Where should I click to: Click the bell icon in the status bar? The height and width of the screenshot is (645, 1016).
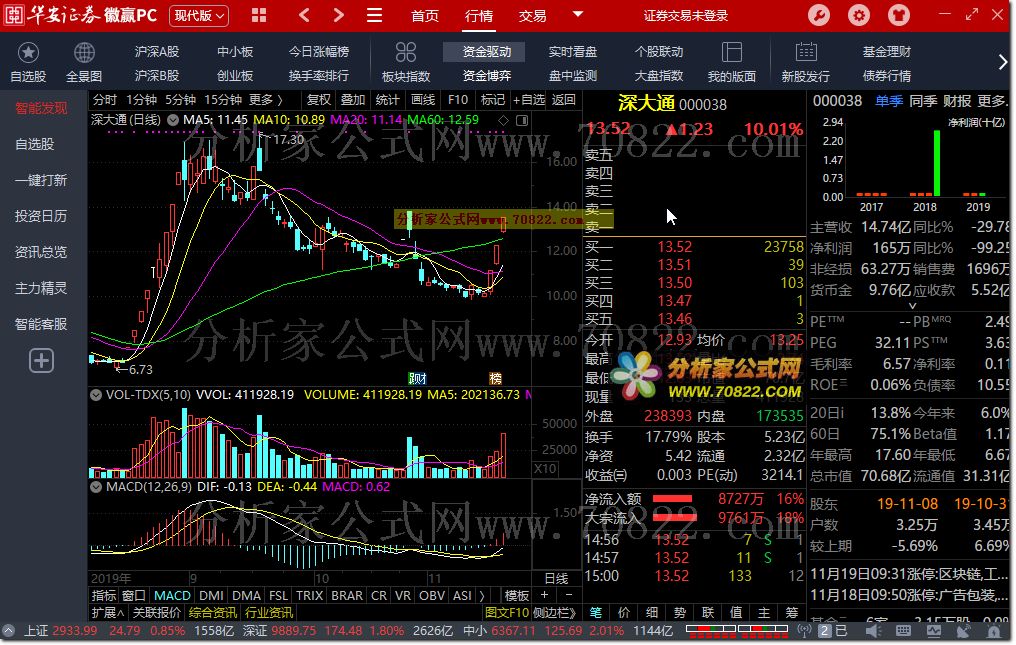(x=993, y=631)
